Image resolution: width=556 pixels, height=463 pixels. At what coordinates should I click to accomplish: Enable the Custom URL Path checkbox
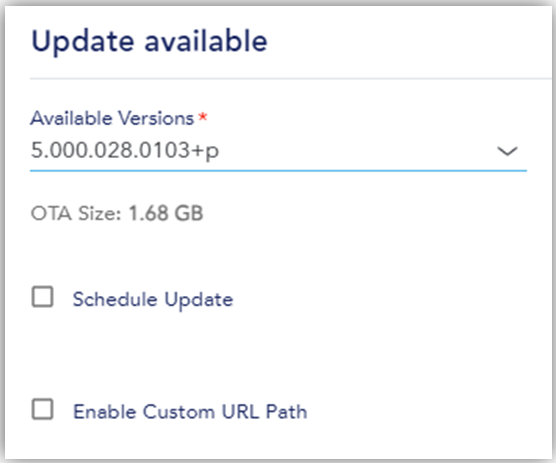click(x=43, y=409)
